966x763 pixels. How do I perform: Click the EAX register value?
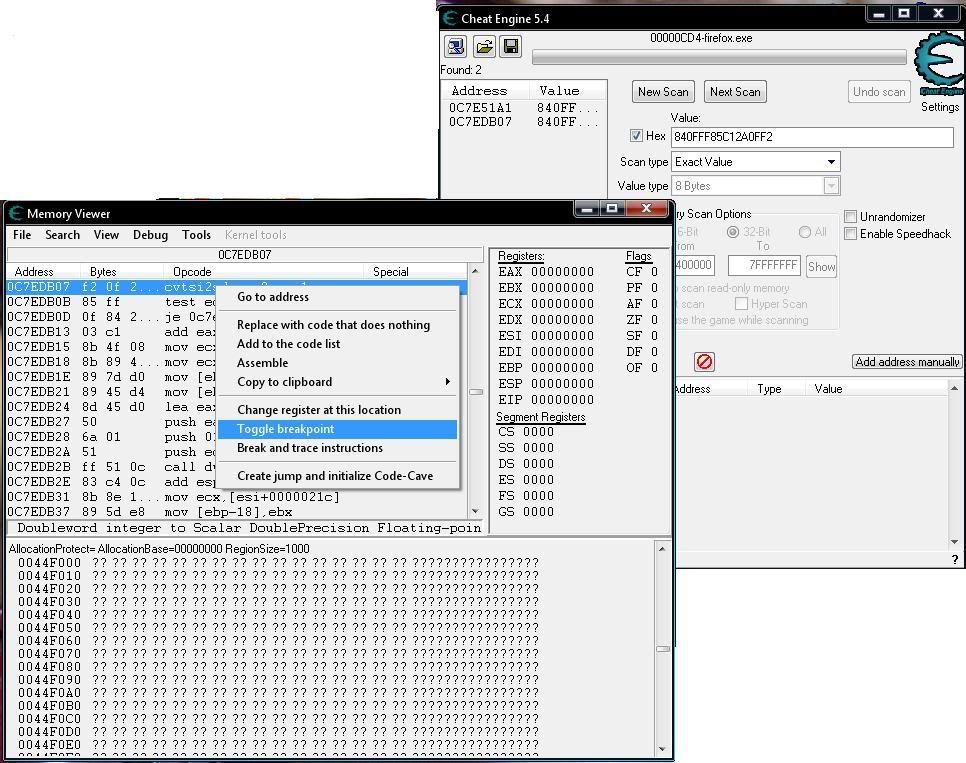pos(562,272)
